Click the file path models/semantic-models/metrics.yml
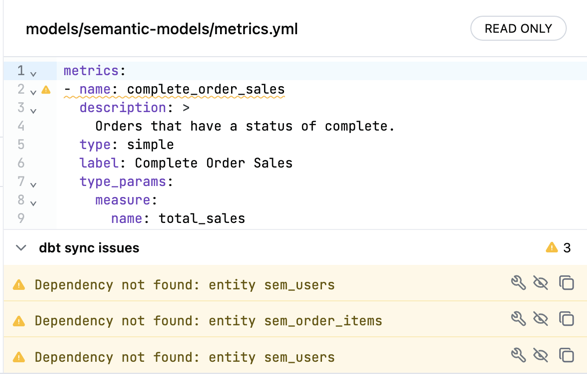This screenshot has height=374, width=587. pyautogui.click(x=162, y=29)
